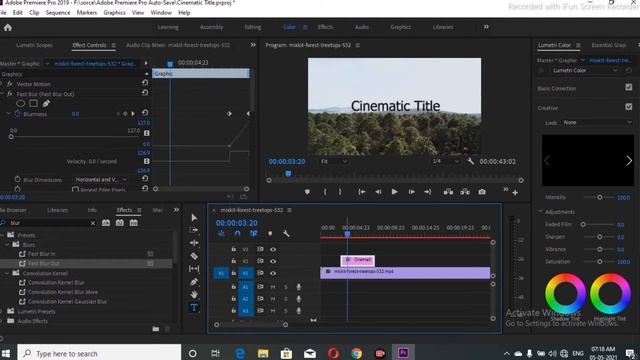Add marker in the timeline panel
640x360 pixels.
(x=270, y=233)
